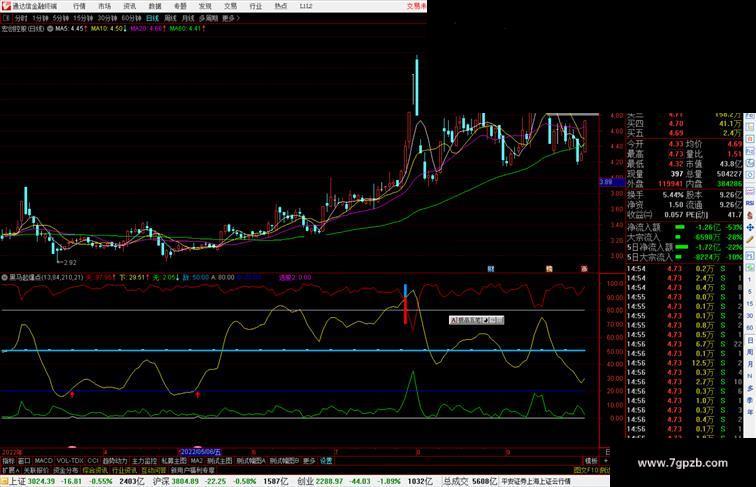Viewport: 756px width, 487px height.
Task: Click the circle icon beside MA5 label
Action: 50,29
